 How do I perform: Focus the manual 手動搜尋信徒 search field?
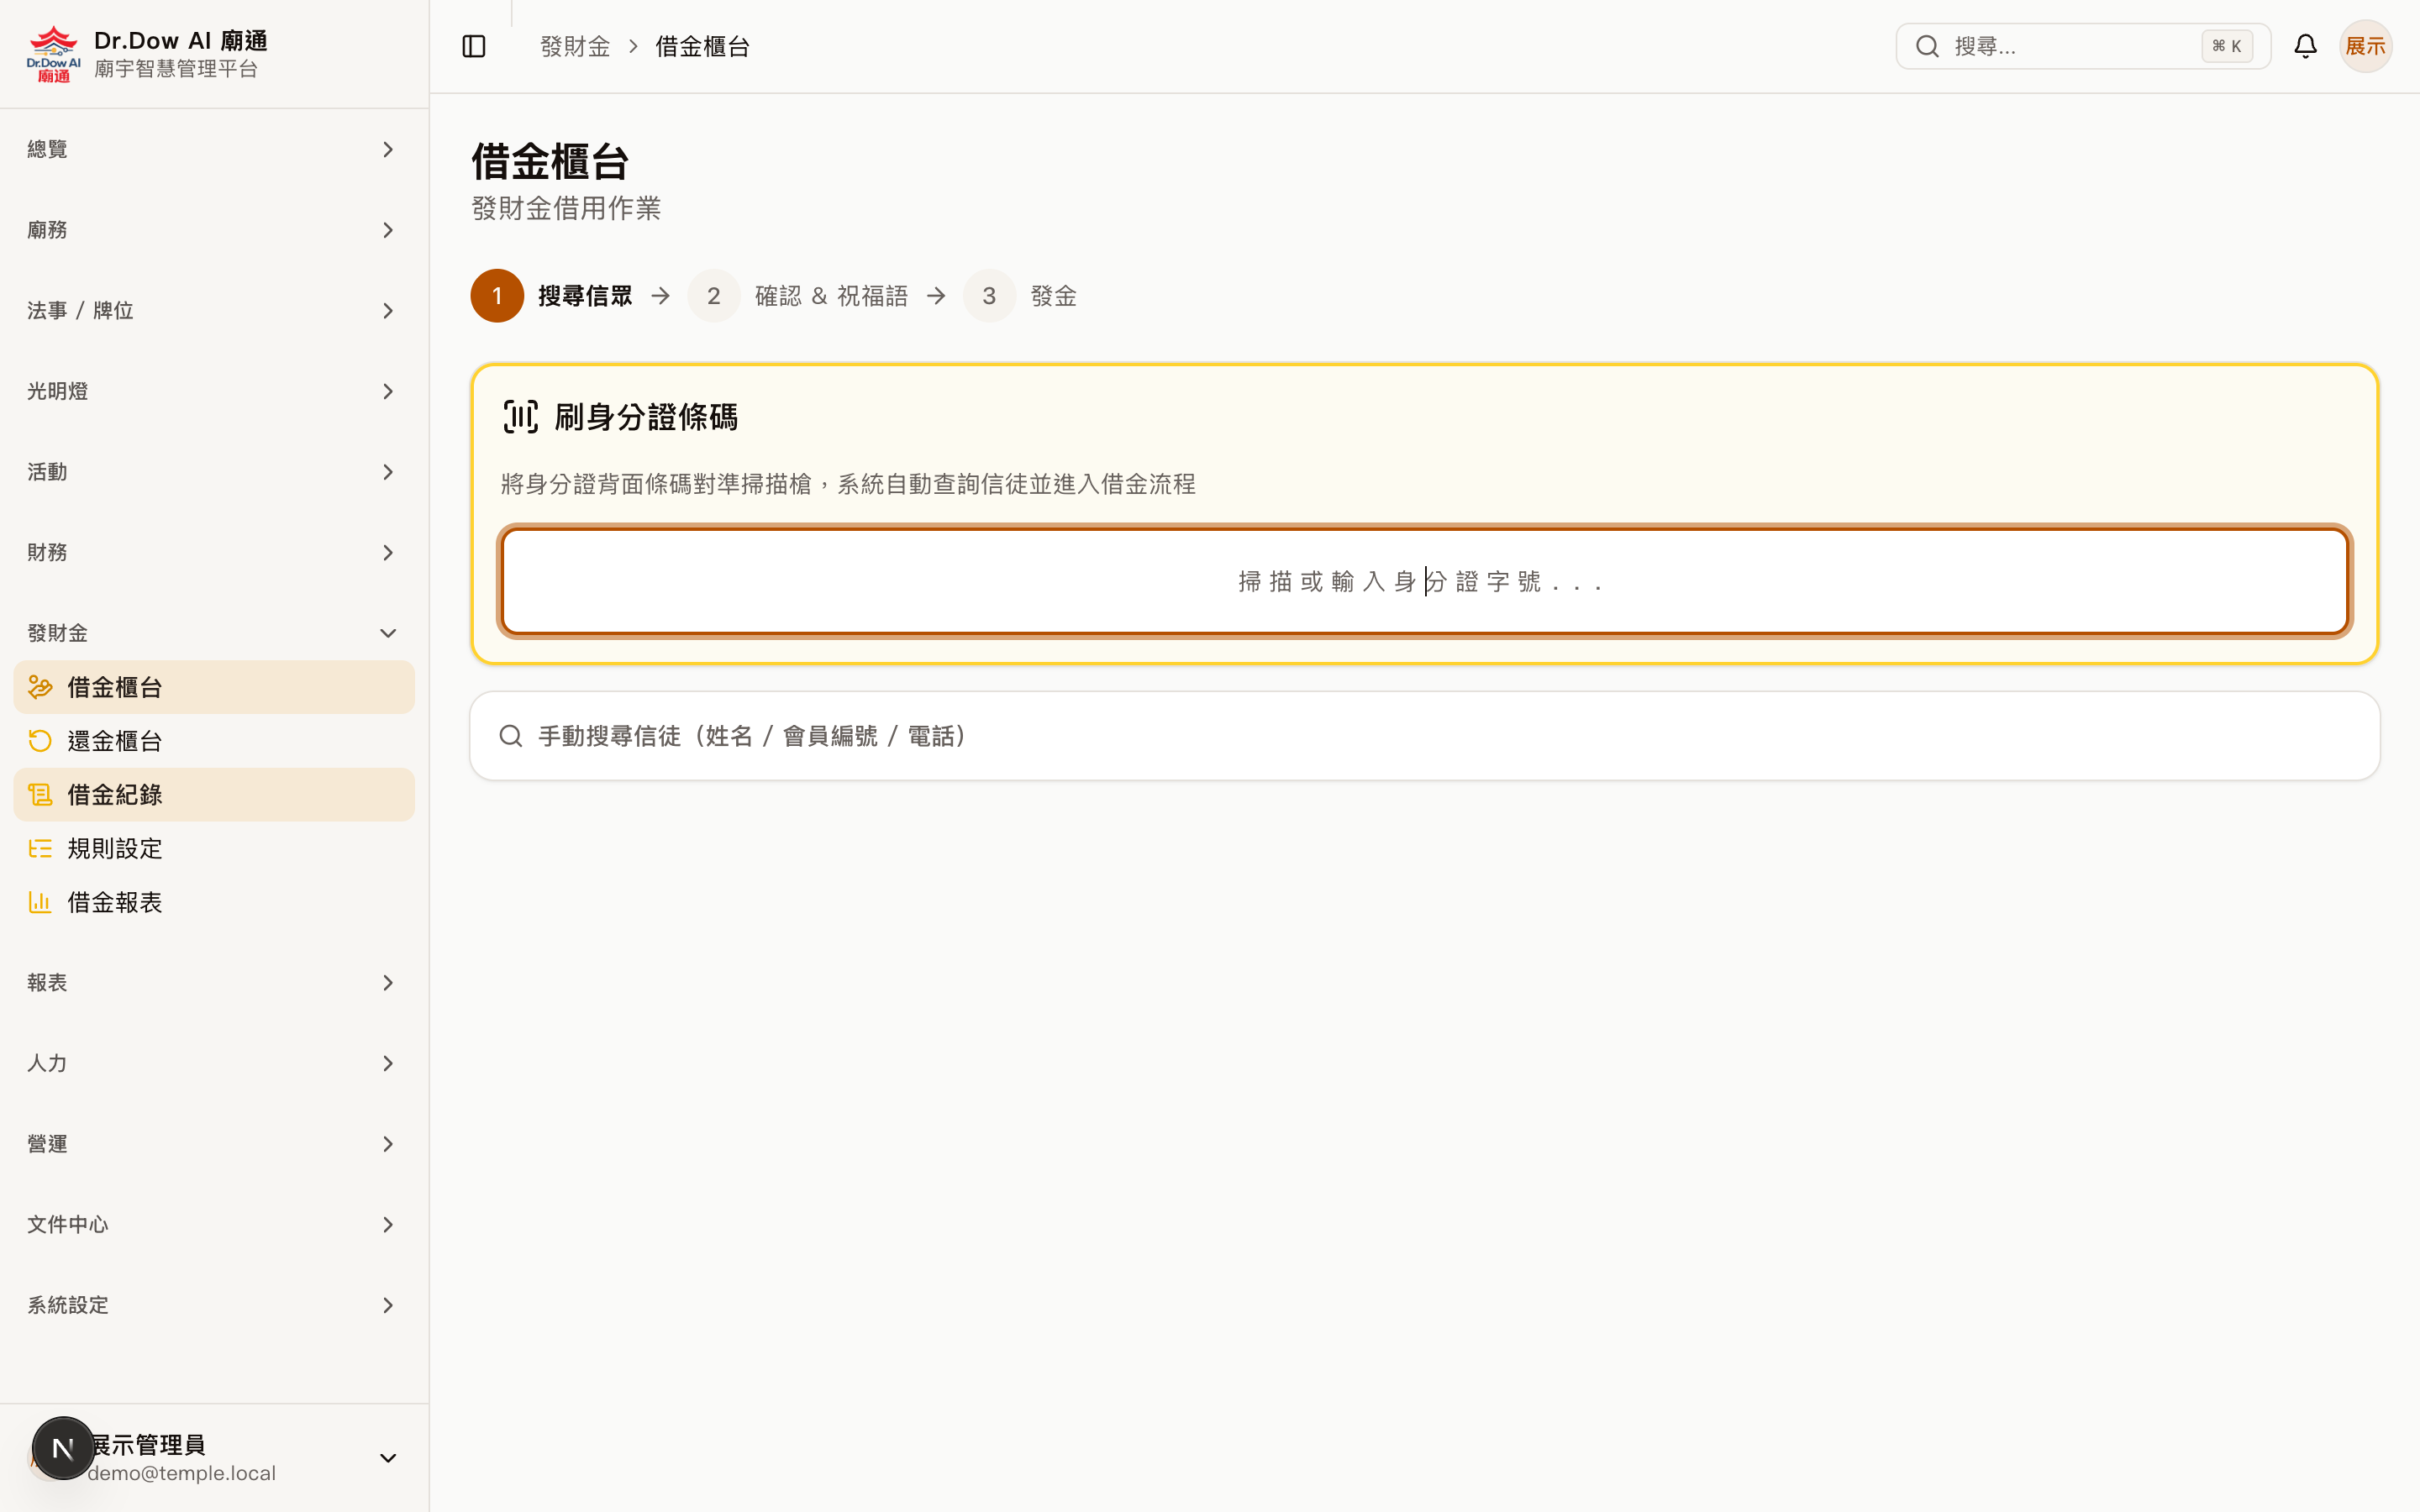[1200, 735]
